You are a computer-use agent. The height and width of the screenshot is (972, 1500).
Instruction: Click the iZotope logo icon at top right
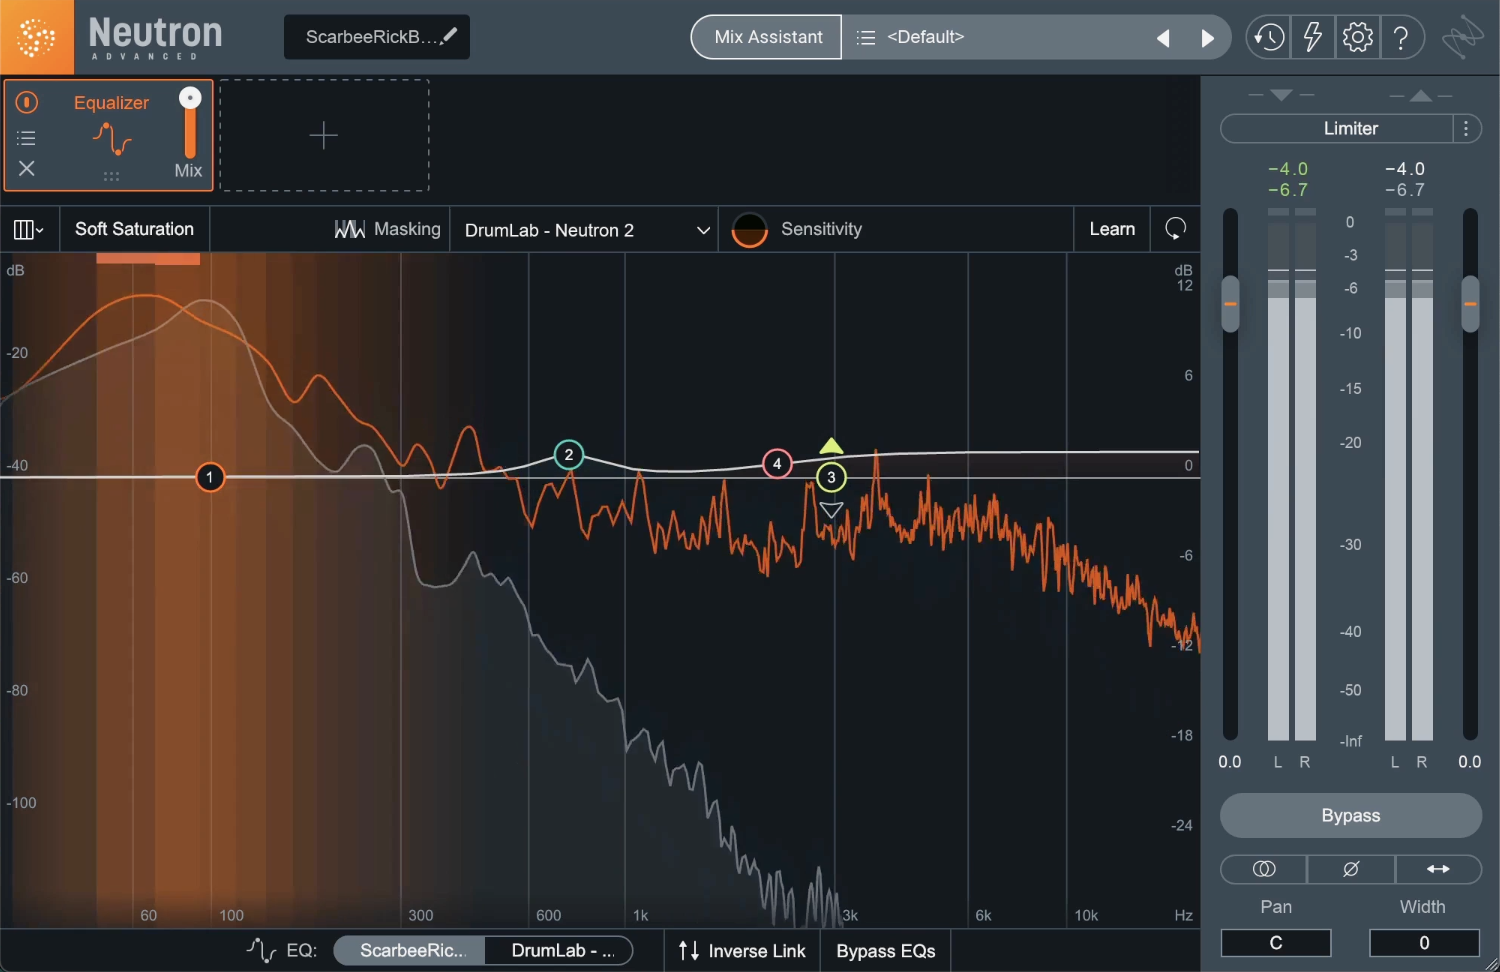coord(1462,38)
